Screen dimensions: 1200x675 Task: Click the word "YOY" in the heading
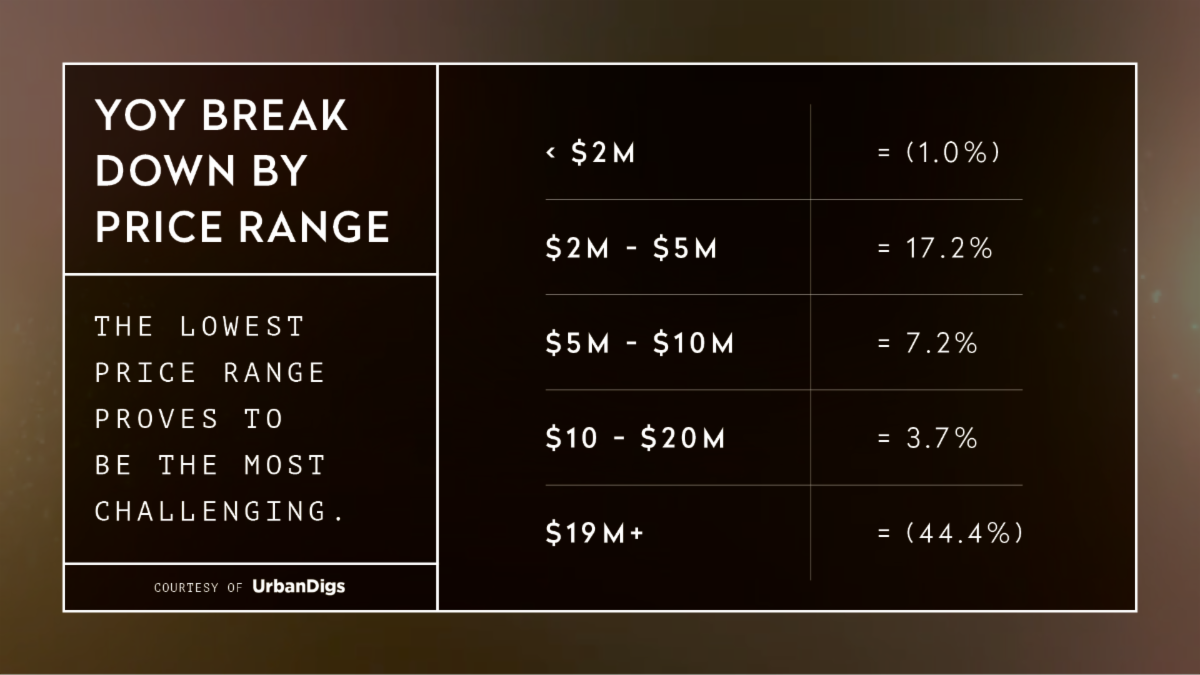(140, 116)
